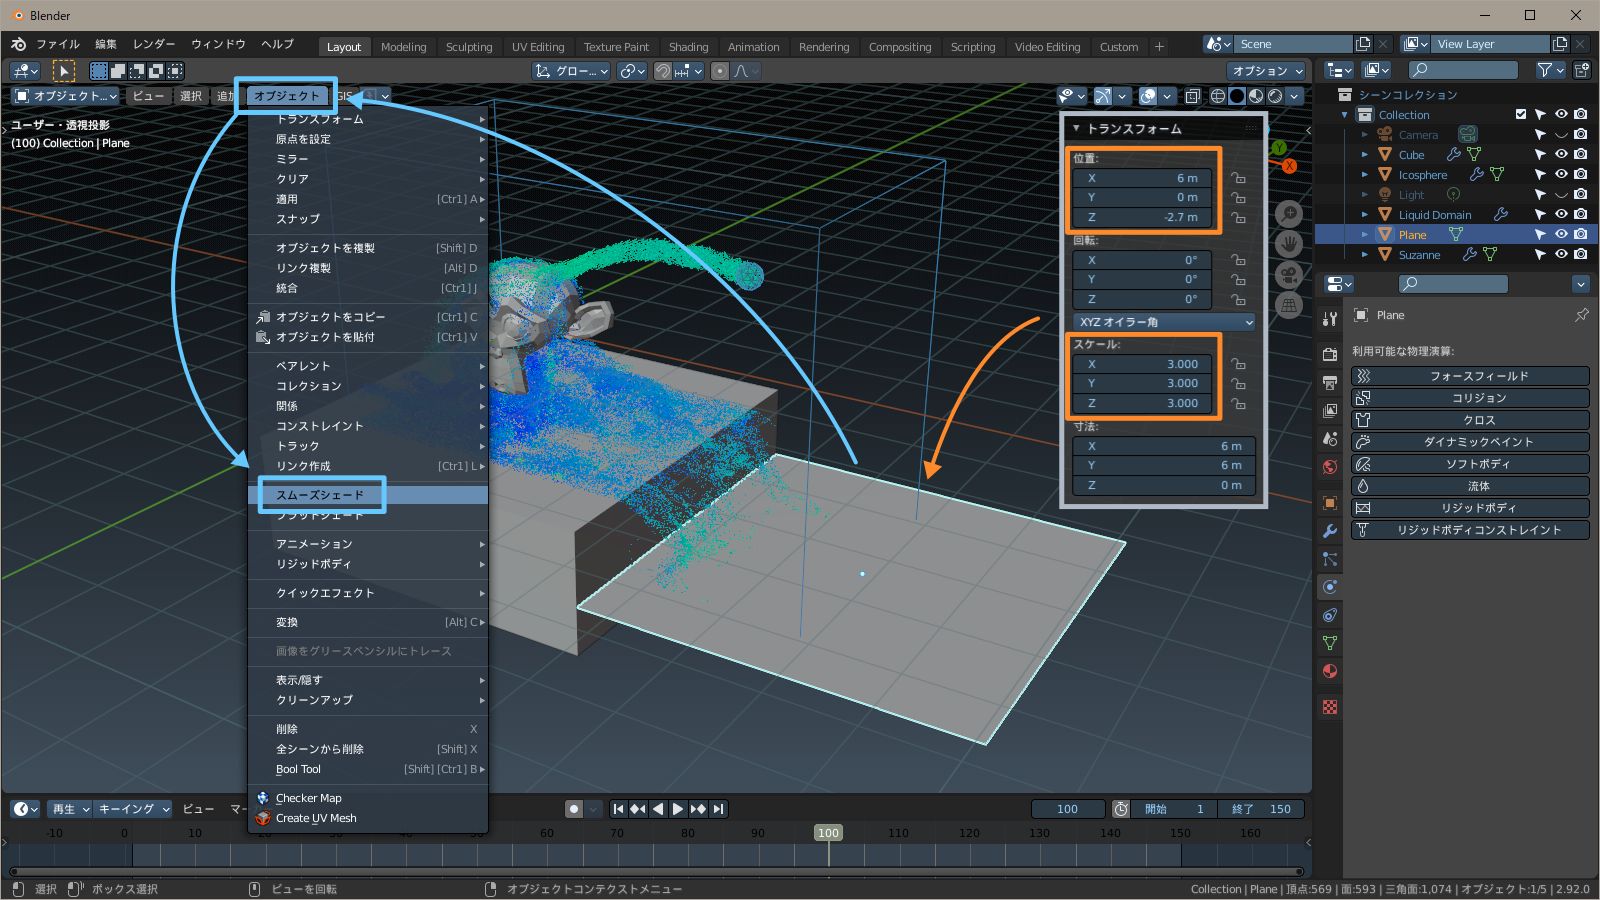Open the 再生 playback dropdown

[x=71, y=809]
